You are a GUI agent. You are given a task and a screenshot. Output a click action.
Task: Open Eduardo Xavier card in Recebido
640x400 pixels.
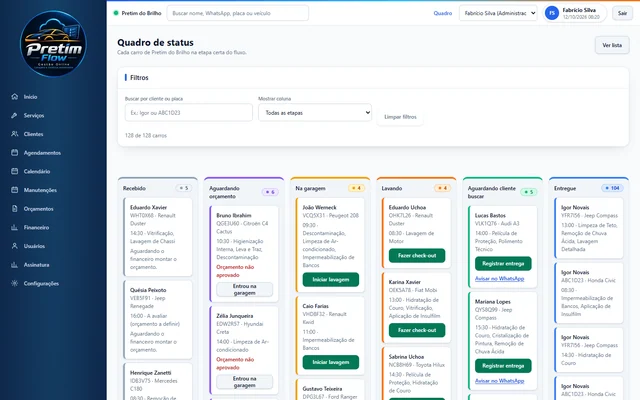pos(158,237)
